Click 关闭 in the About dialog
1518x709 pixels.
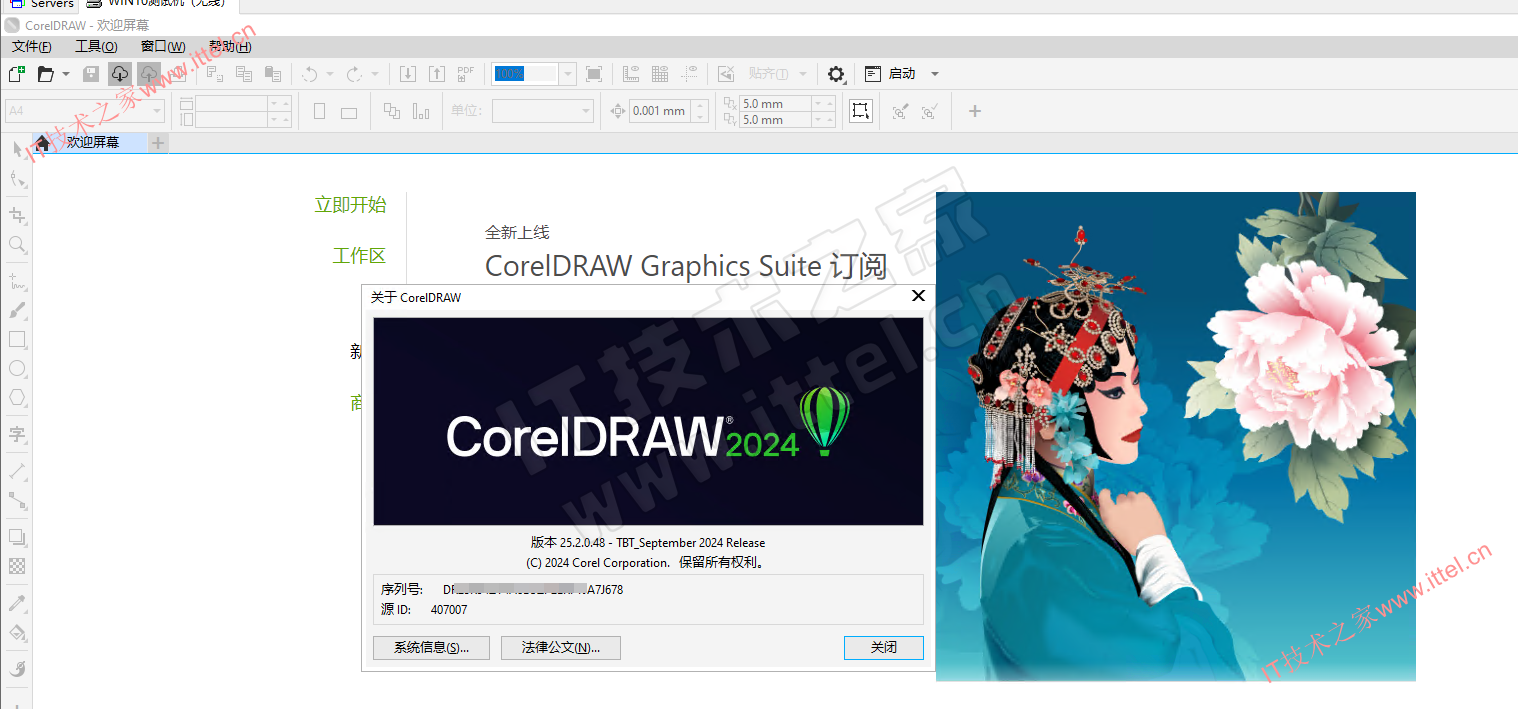(x=884, y=648)
